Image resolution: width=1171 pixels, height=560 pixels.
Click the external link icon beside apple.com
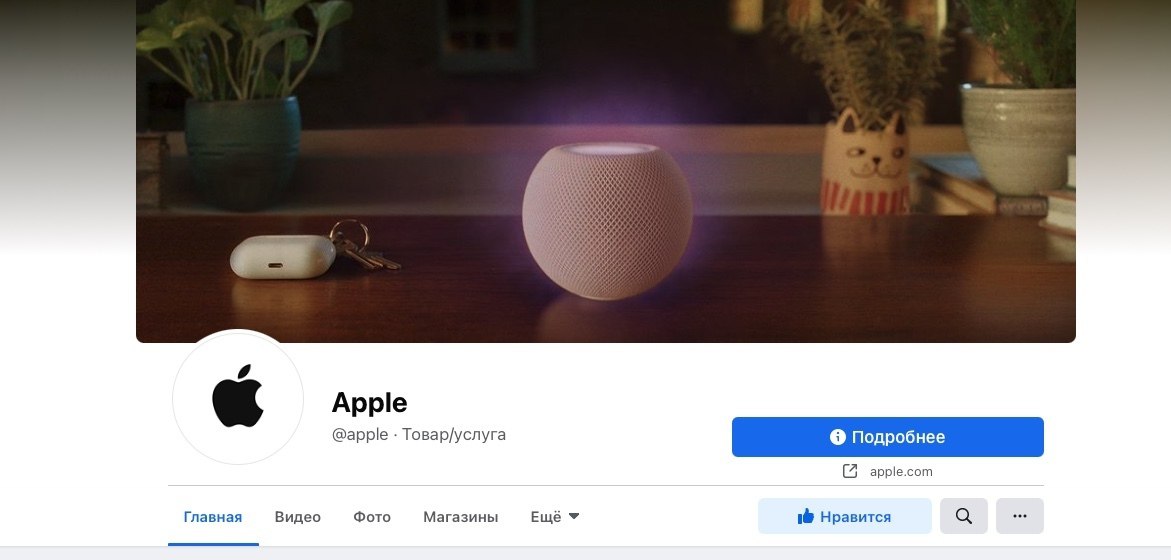click(x=850, y=471)
